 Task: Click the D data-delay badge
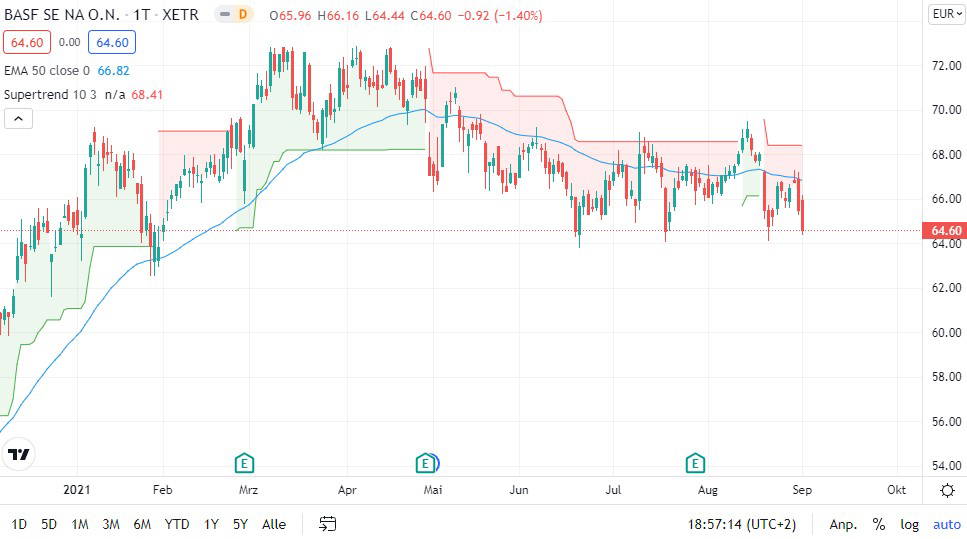click(x=242, y=14)
